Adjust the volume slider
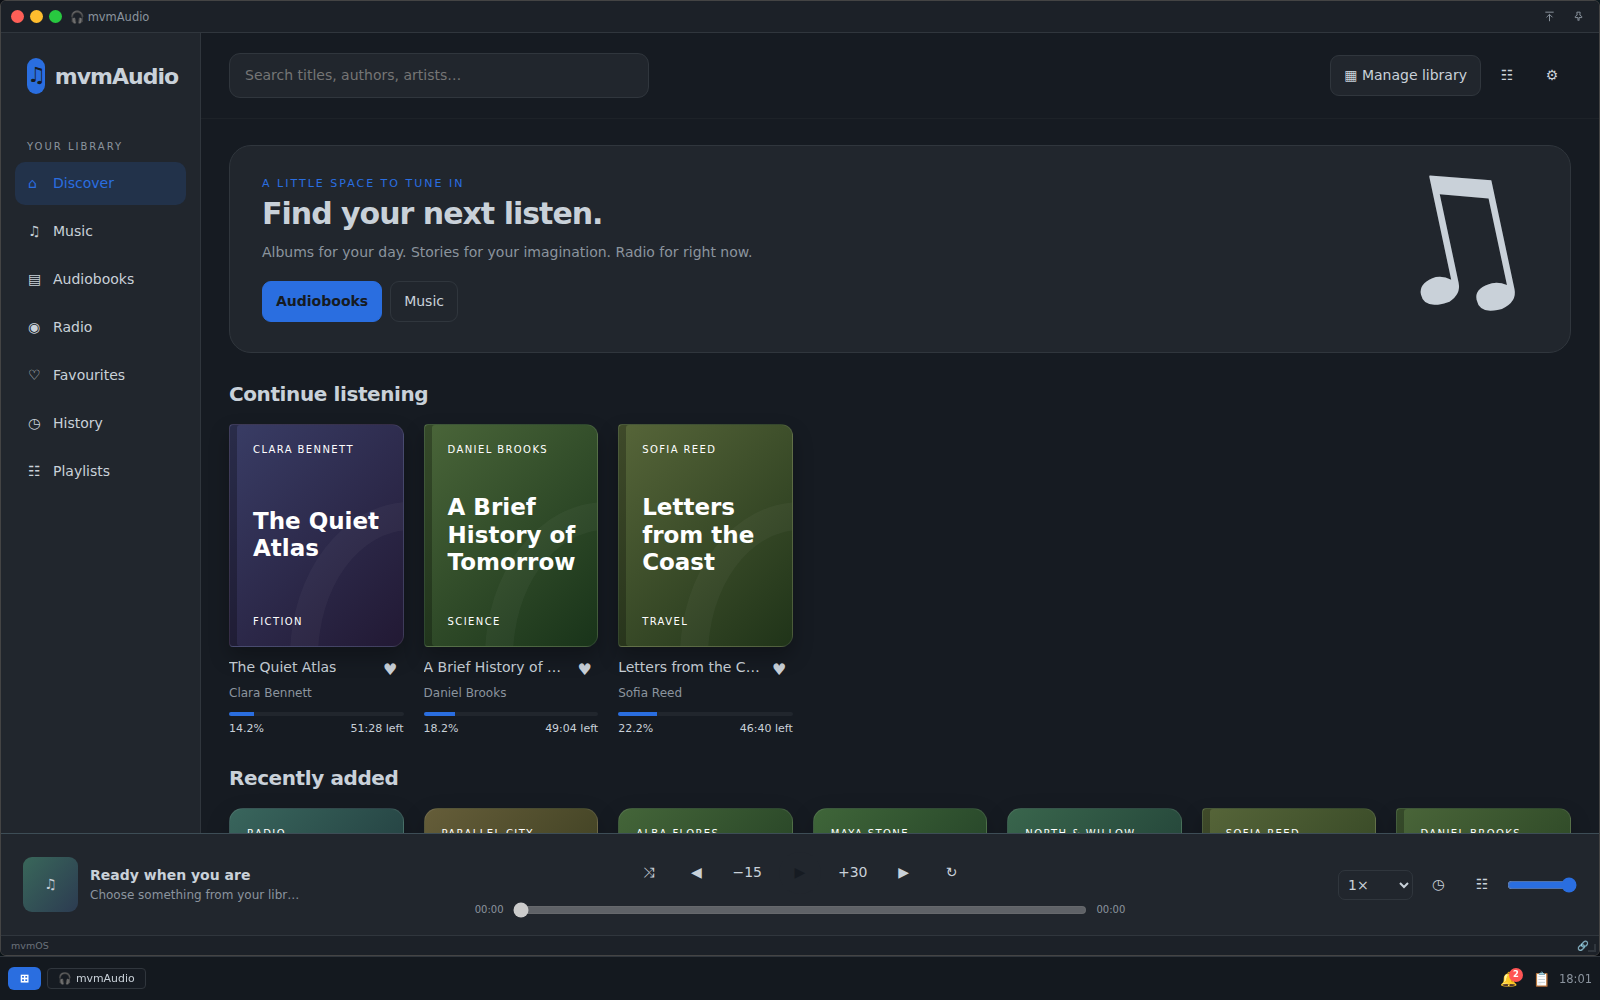 (x=1541, y=885)
